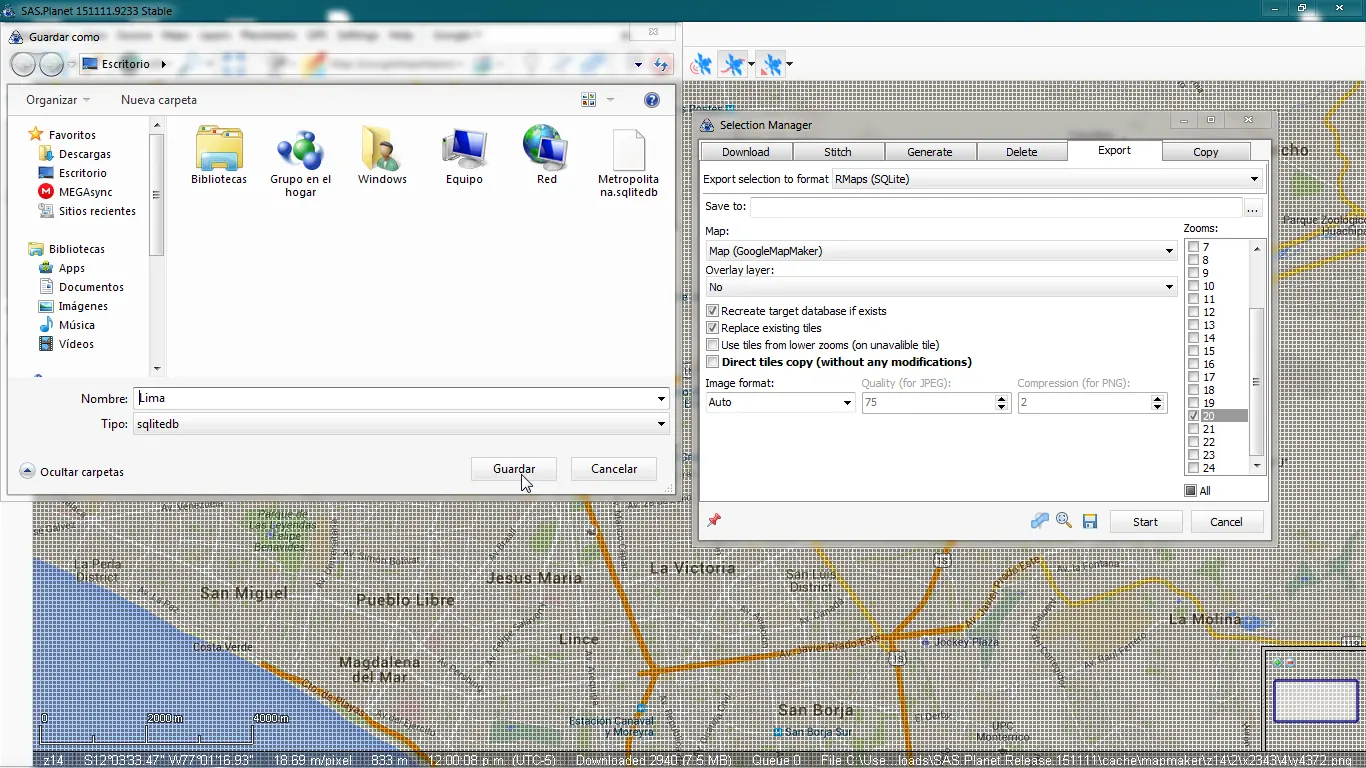Change the file view mode icon
Viewport: 1366px width, 768px height.
coord(588,100)
